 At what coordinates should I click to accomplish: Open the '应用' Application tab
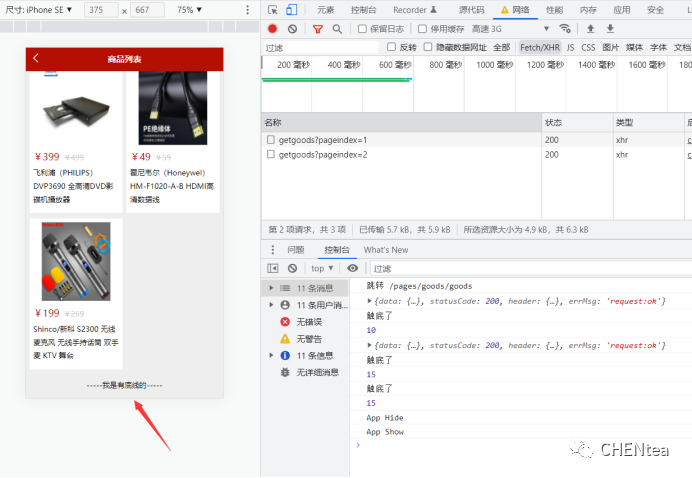[622, 10]
